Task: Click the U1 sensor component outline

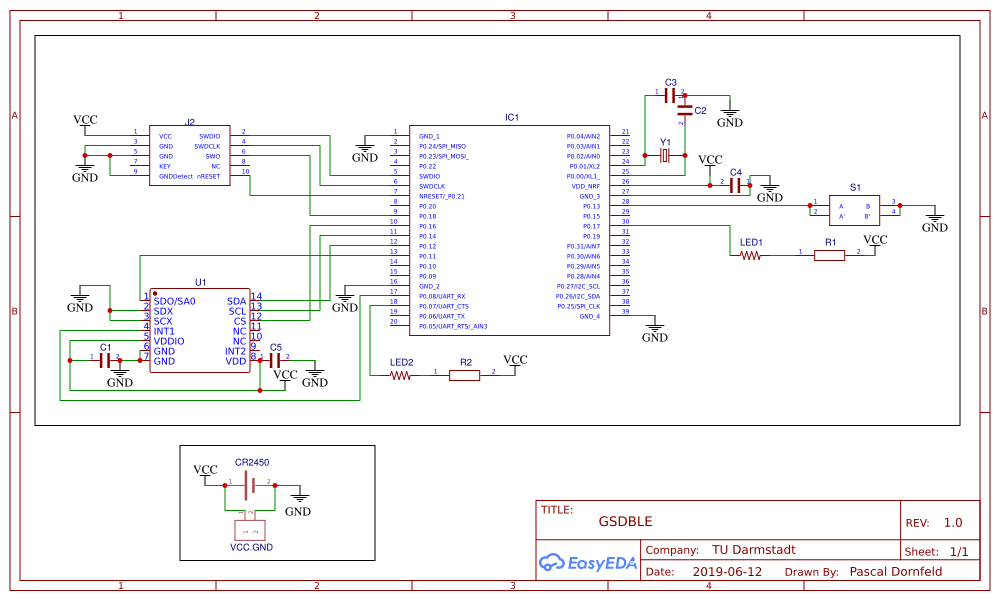Action: click(200, 330)
